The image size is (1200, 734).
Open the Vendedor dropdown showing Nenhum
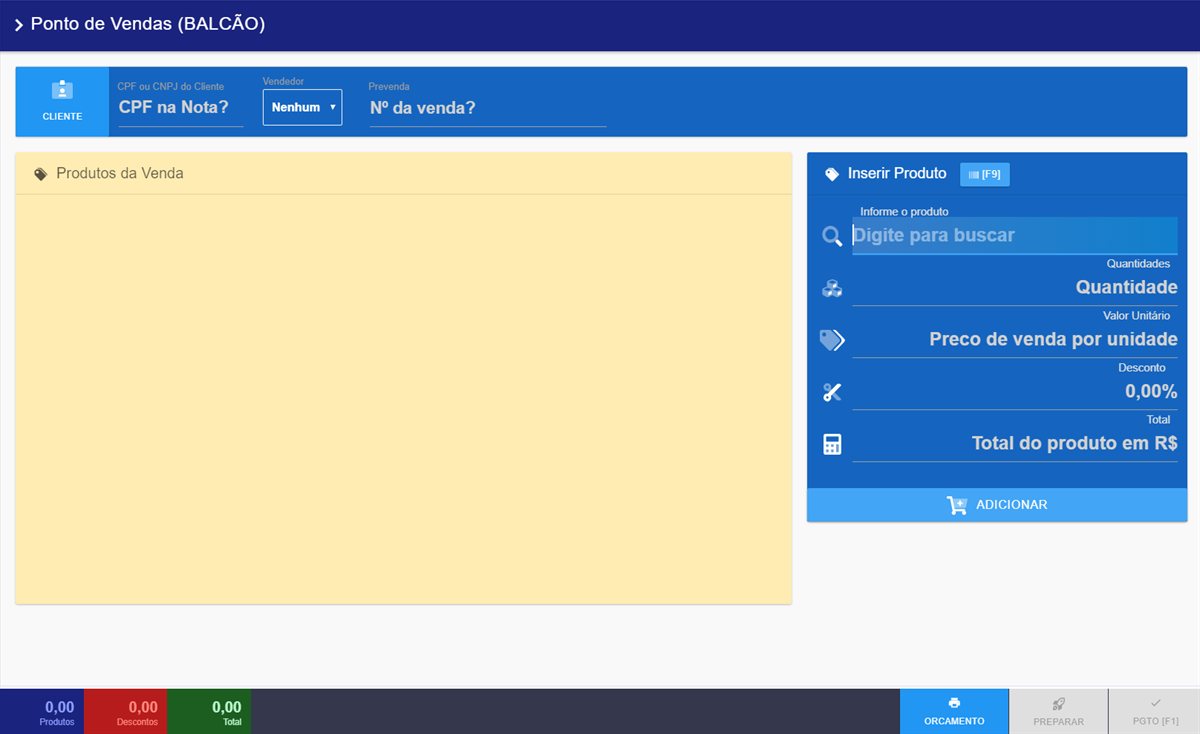[x=302, y=107]
